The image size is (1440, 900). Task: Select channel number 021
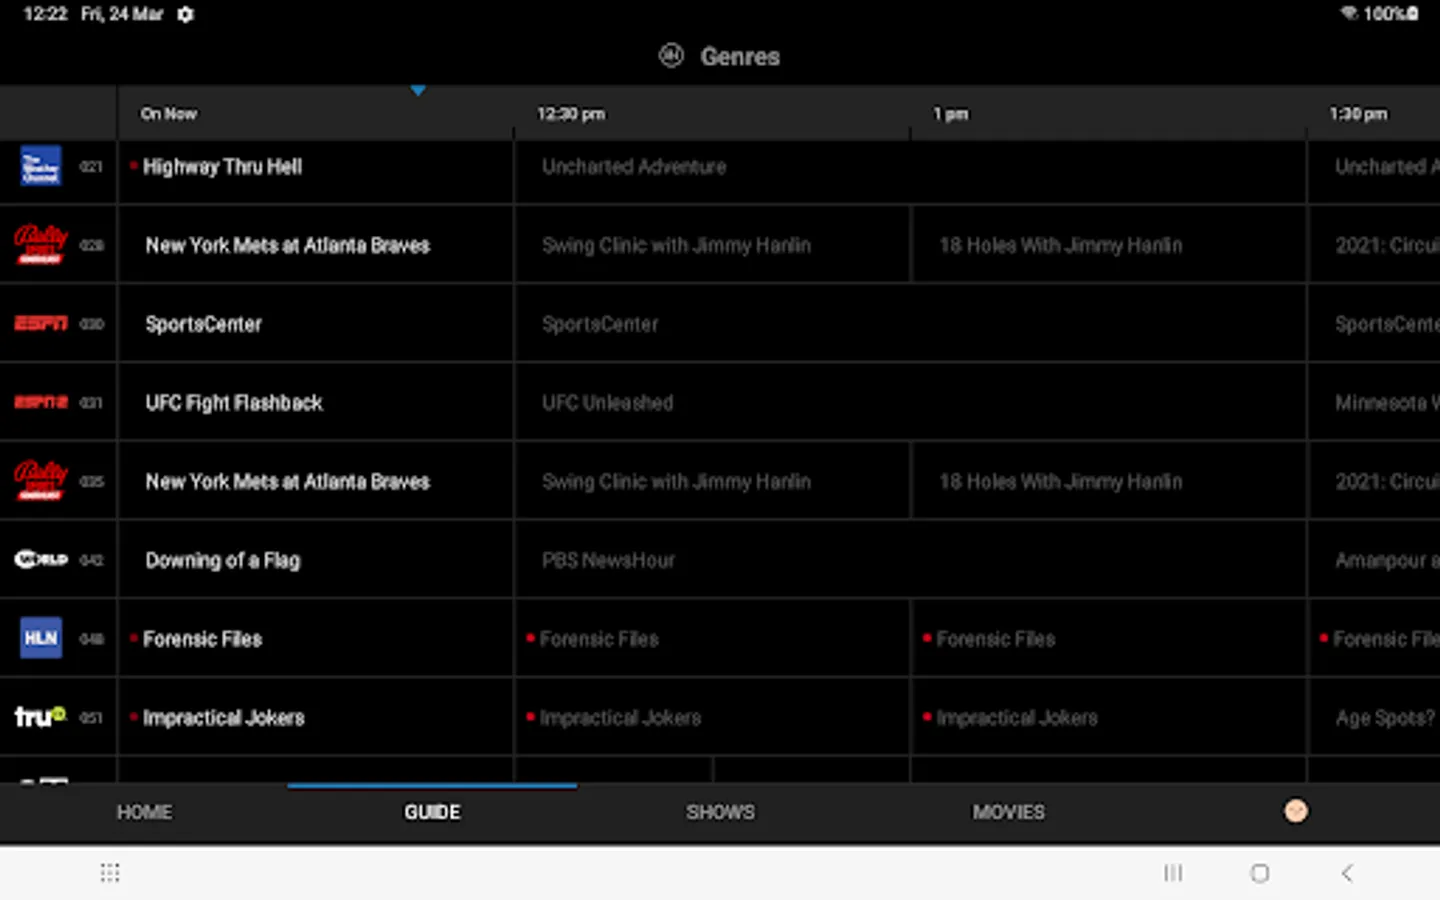tap(91, 167)
